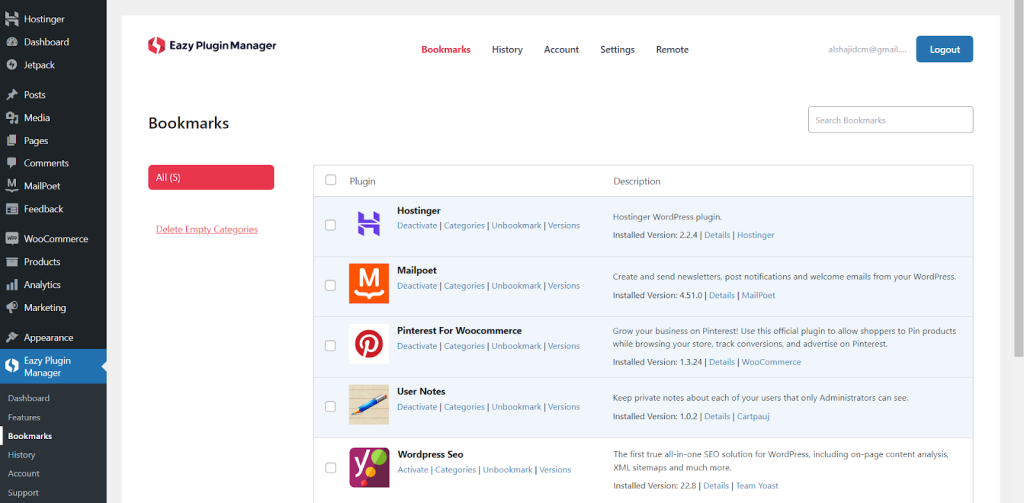Unbookmark Pinterest For Woocommerce
This screenshot has width=1024, height=503.
tap(517, 346)
